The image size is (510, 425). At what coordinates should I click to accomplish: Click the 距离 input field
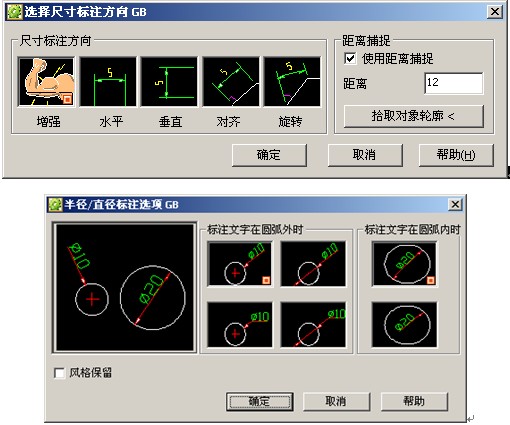coord(454,83)
